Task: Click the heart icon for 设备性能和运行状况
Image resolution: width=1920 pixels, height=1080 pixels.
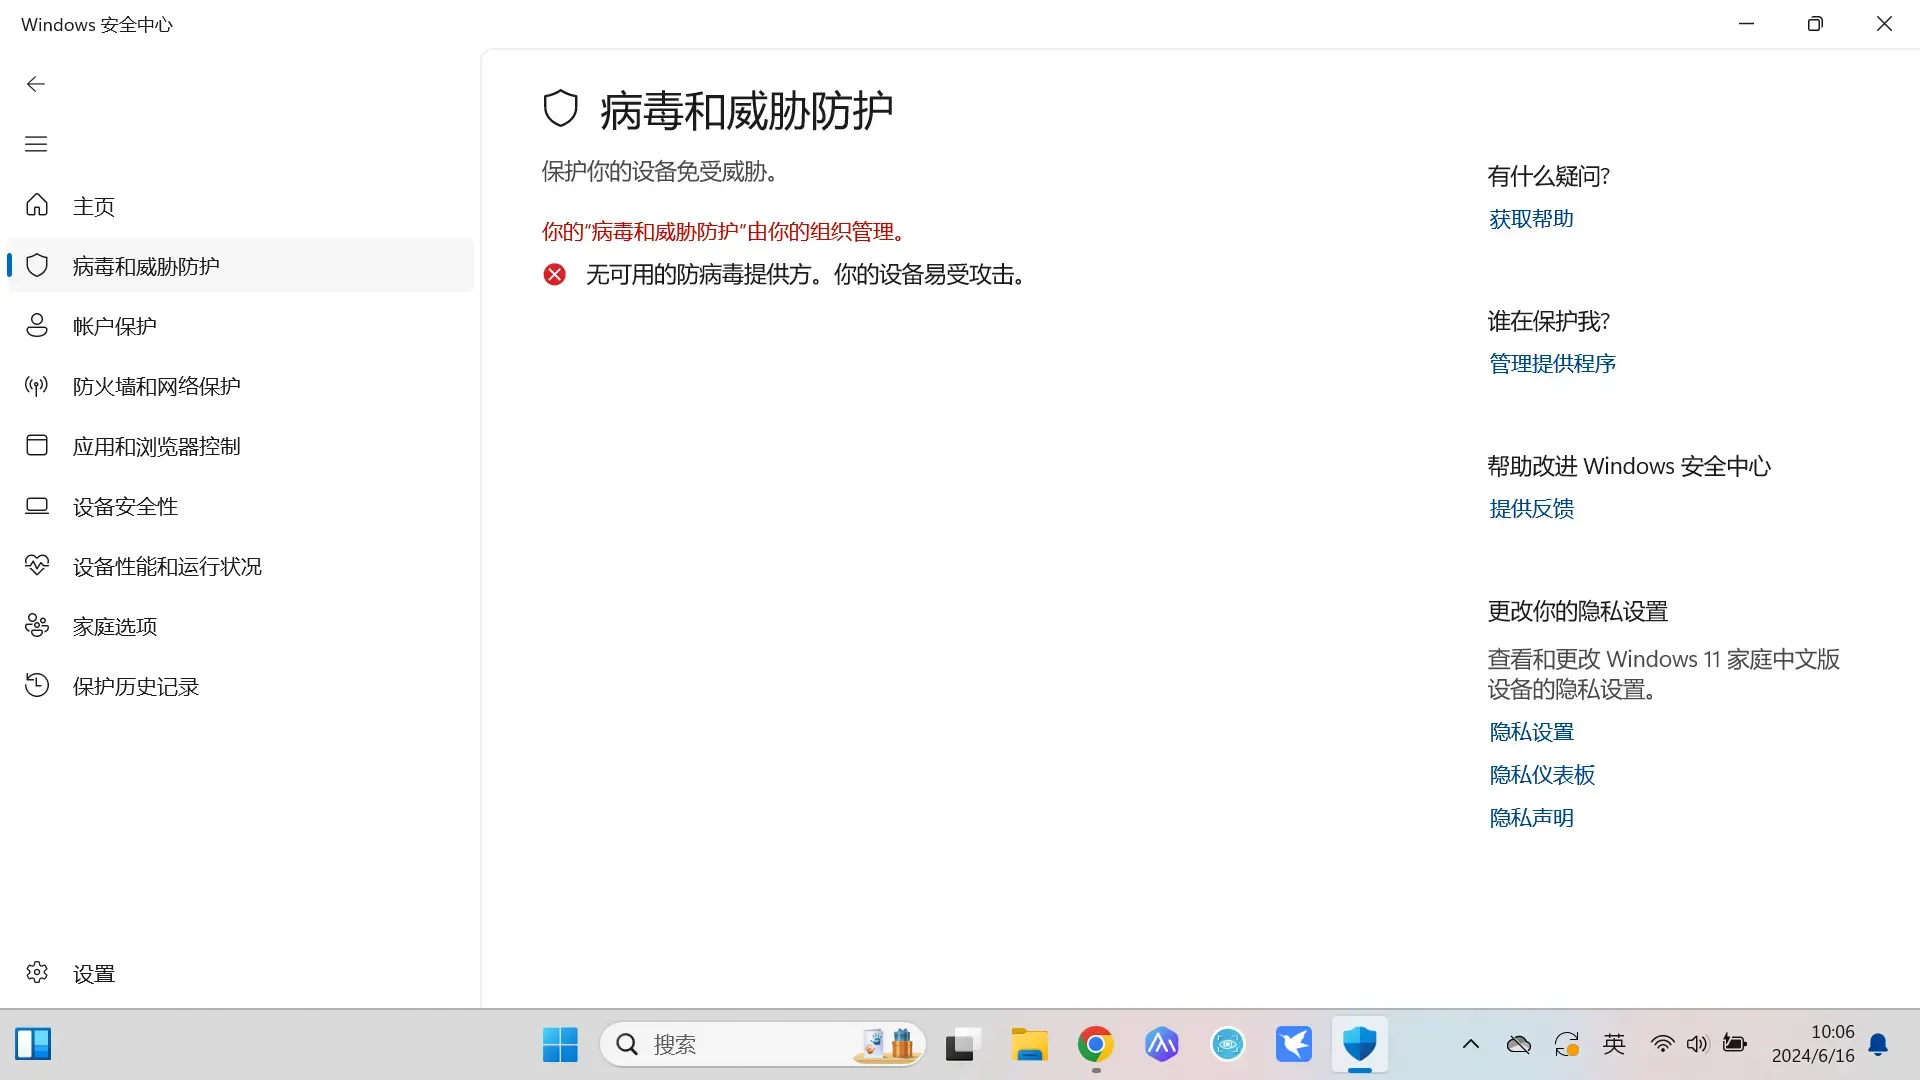Action: tap(37, 565)
